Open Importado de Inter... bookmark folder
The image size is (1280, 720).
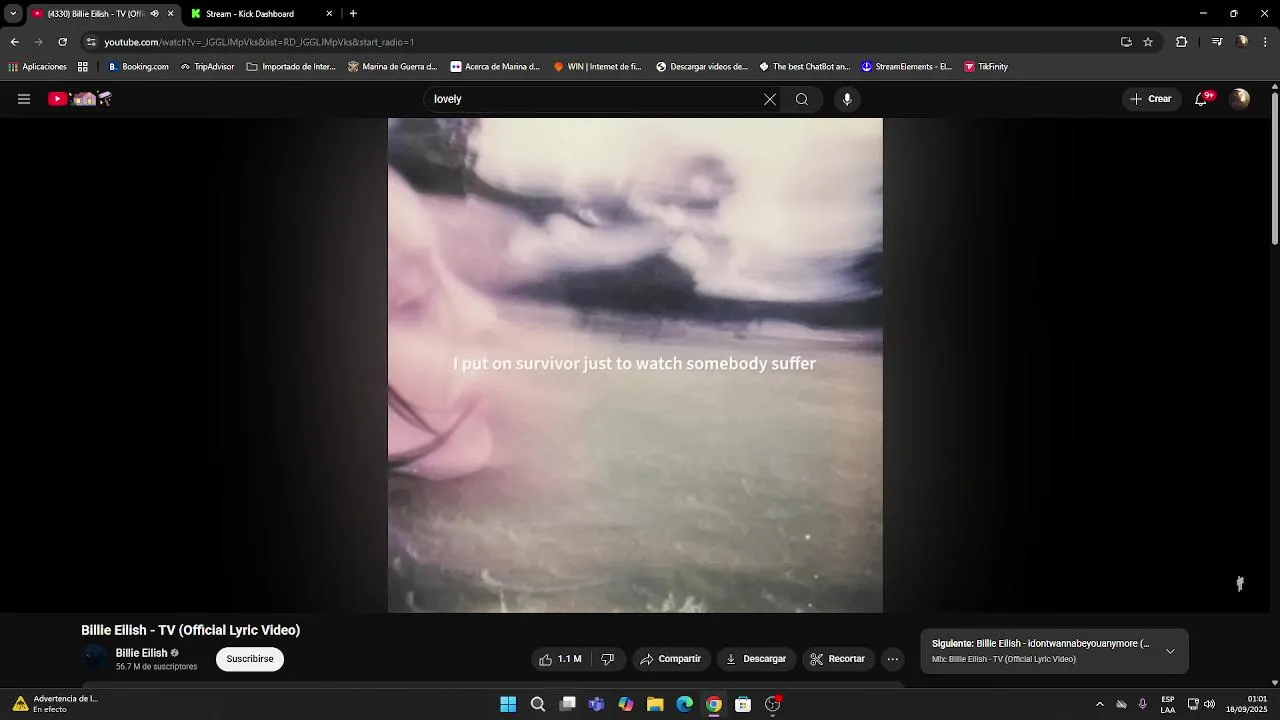[291, 67]
